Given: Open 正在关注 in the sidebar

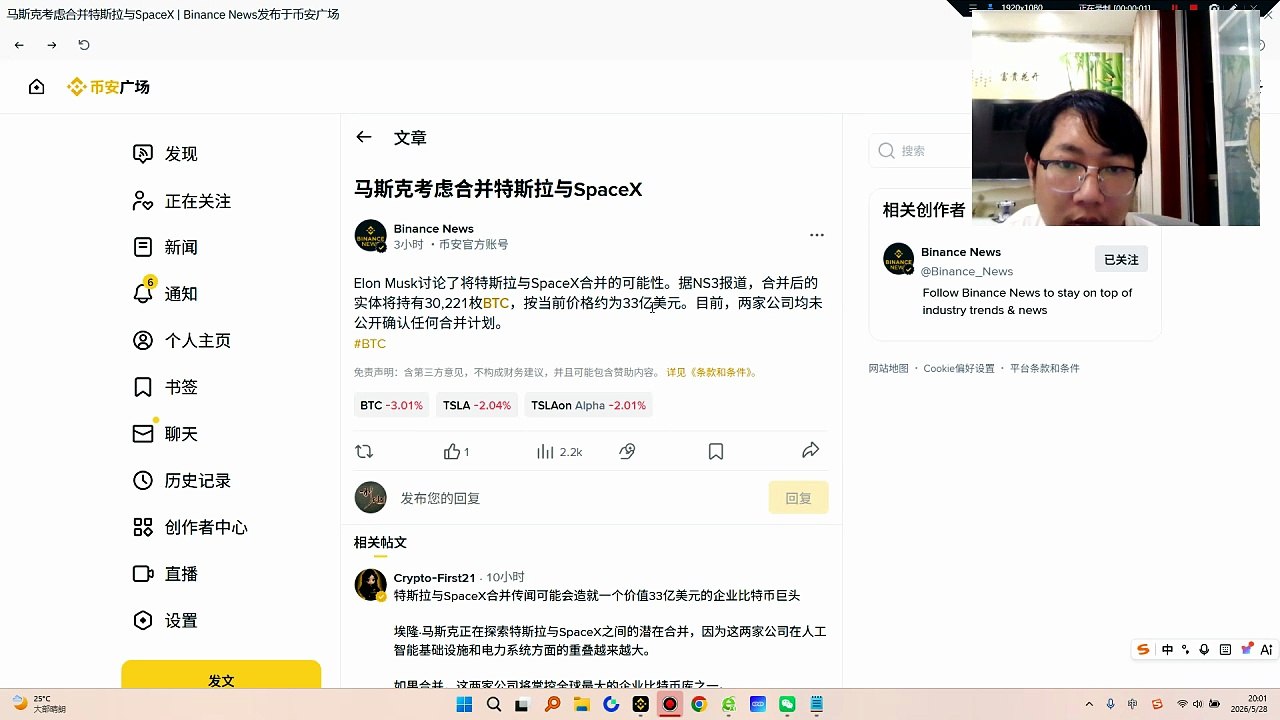Looking at the screenshot, I should pos(182,201).
